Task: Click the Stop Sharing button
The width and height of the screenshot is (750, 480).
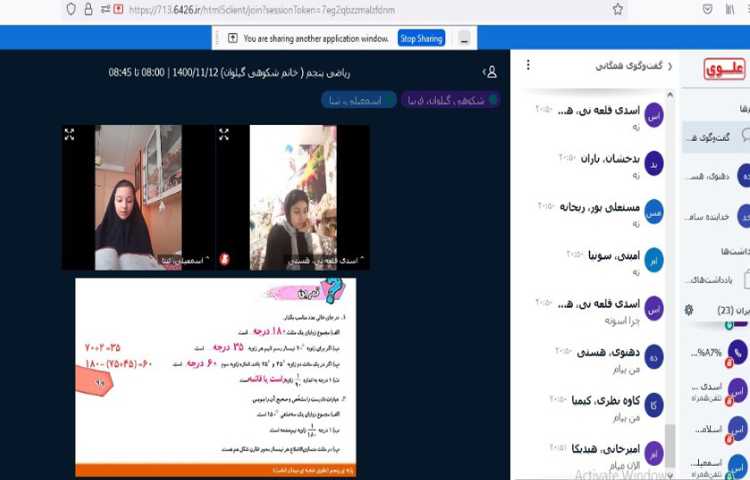Action: [x=421, y=38]
